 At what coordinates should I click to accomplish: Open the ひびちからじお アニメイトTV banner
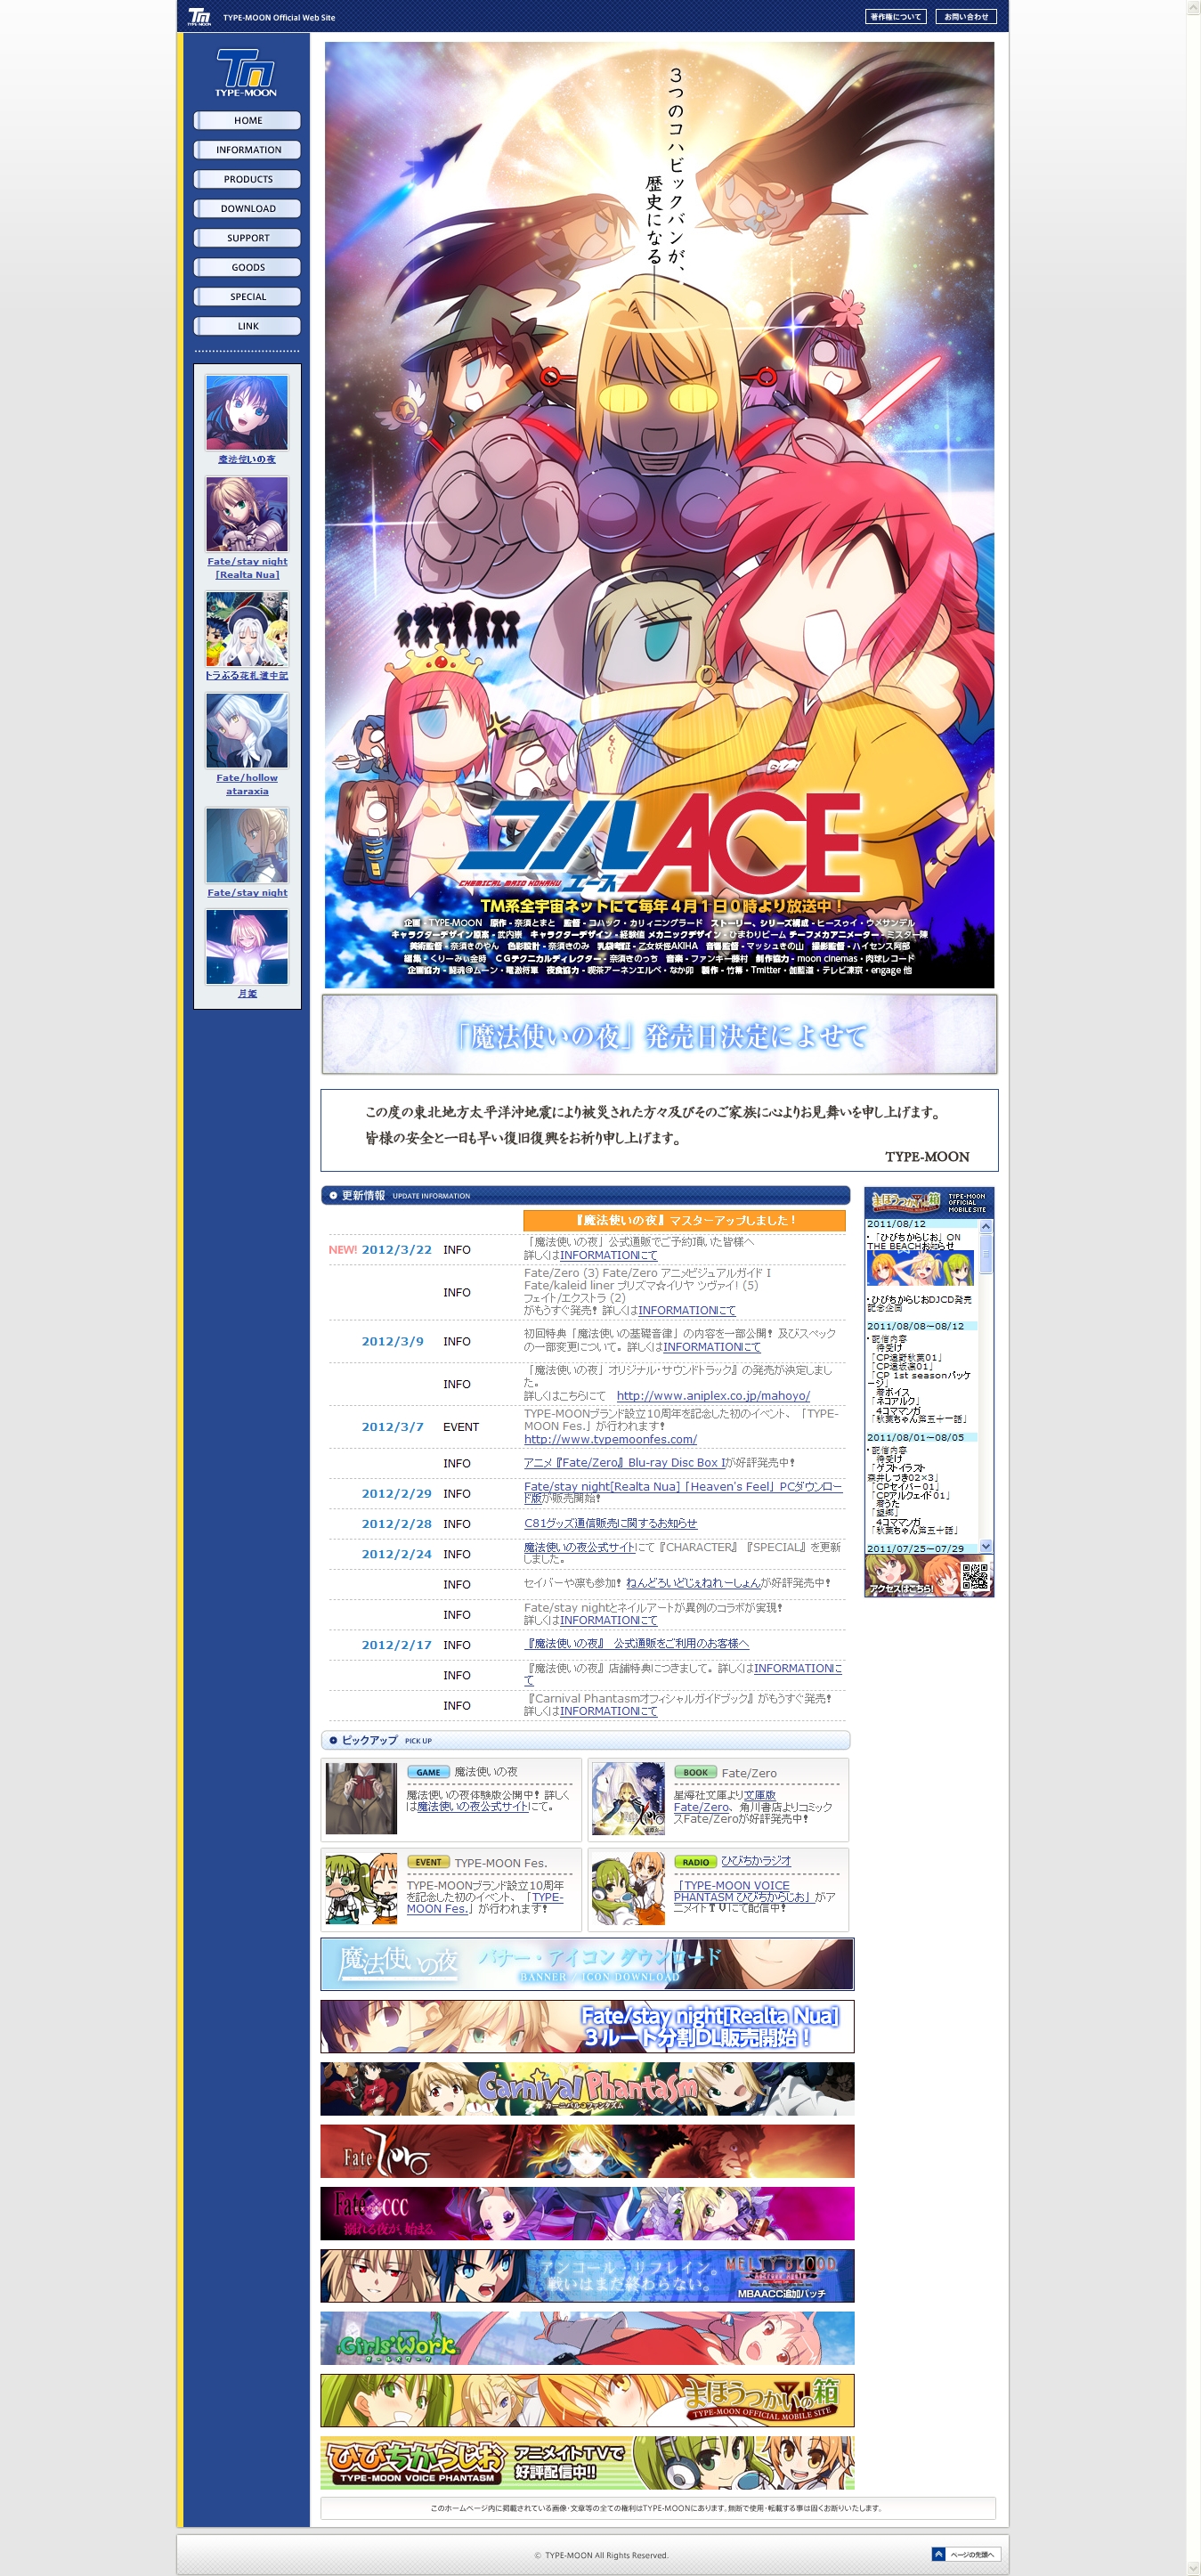click(x=587, y=2462)
